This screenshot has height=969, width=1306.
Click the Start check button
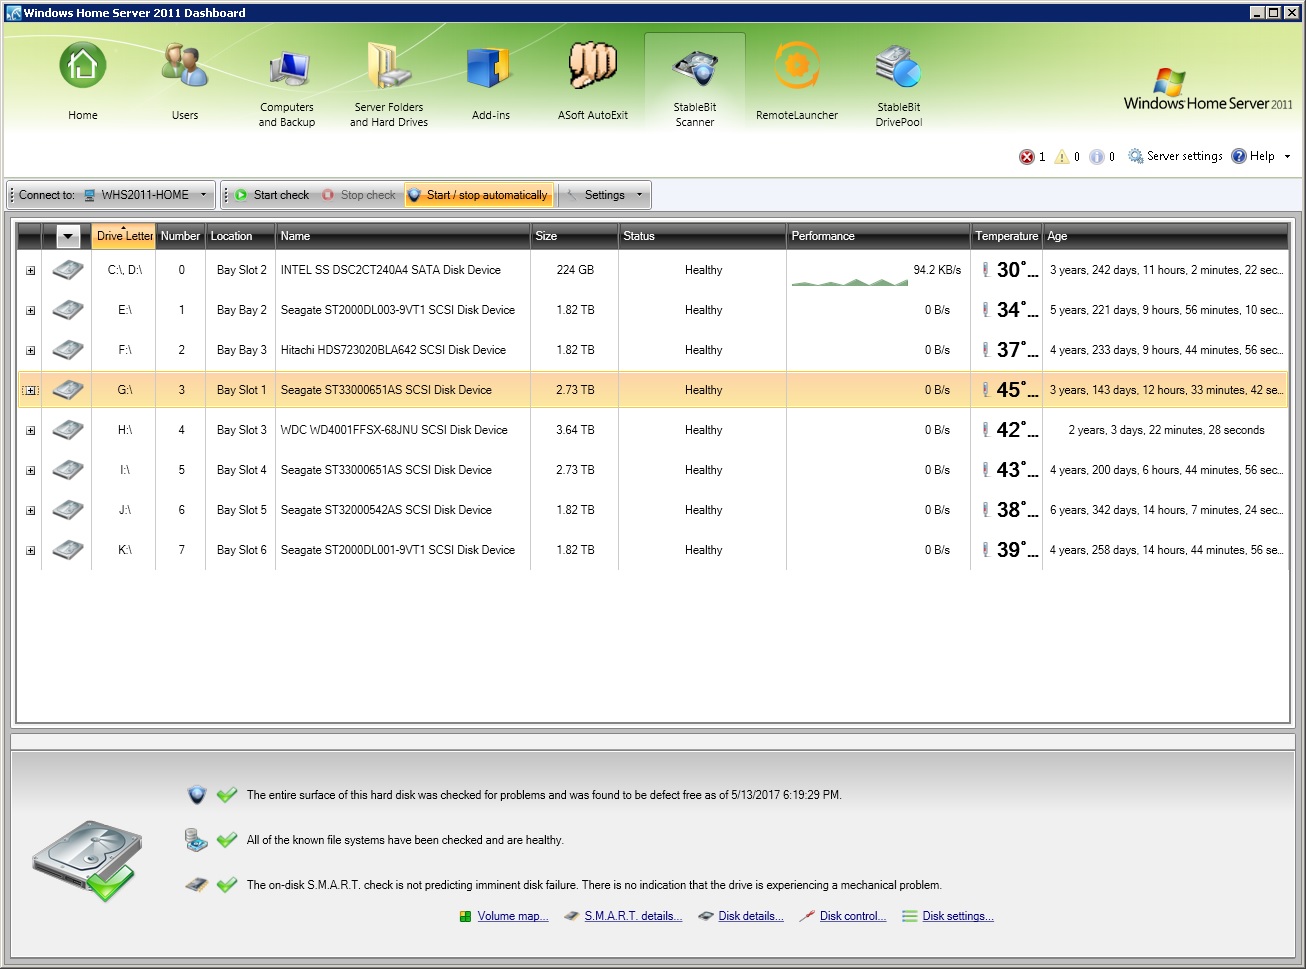pos(271,195)
